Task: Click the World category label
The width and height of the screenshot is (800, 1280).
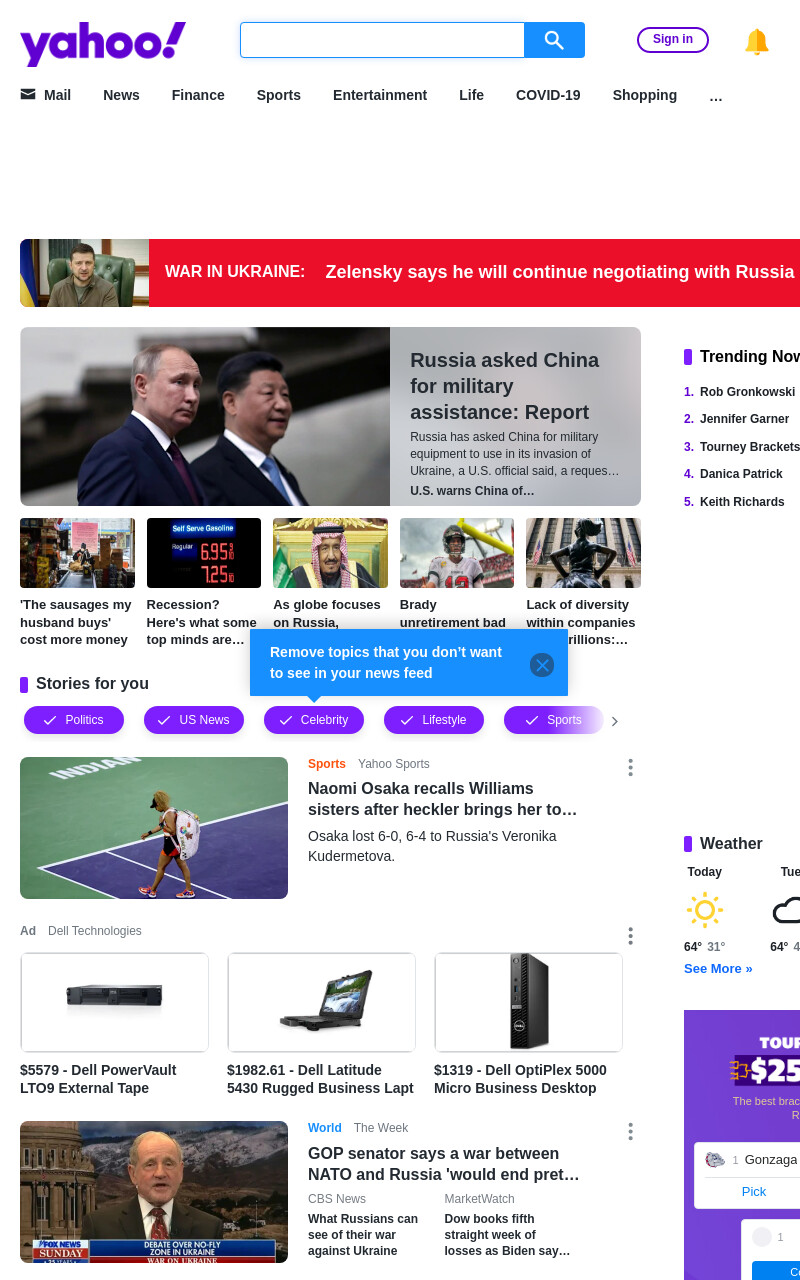Action: pos(325,1128)
